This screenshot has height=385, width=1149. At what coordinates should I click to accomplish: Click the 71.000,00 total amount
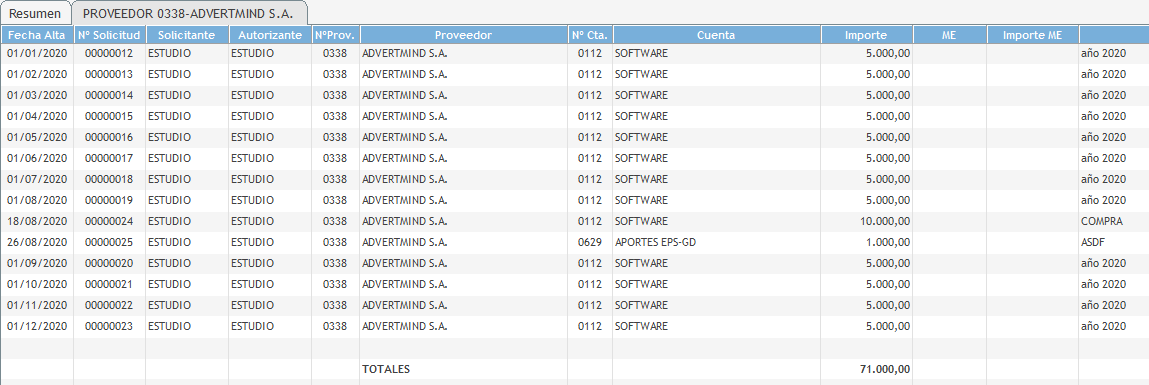click(884, 369)
